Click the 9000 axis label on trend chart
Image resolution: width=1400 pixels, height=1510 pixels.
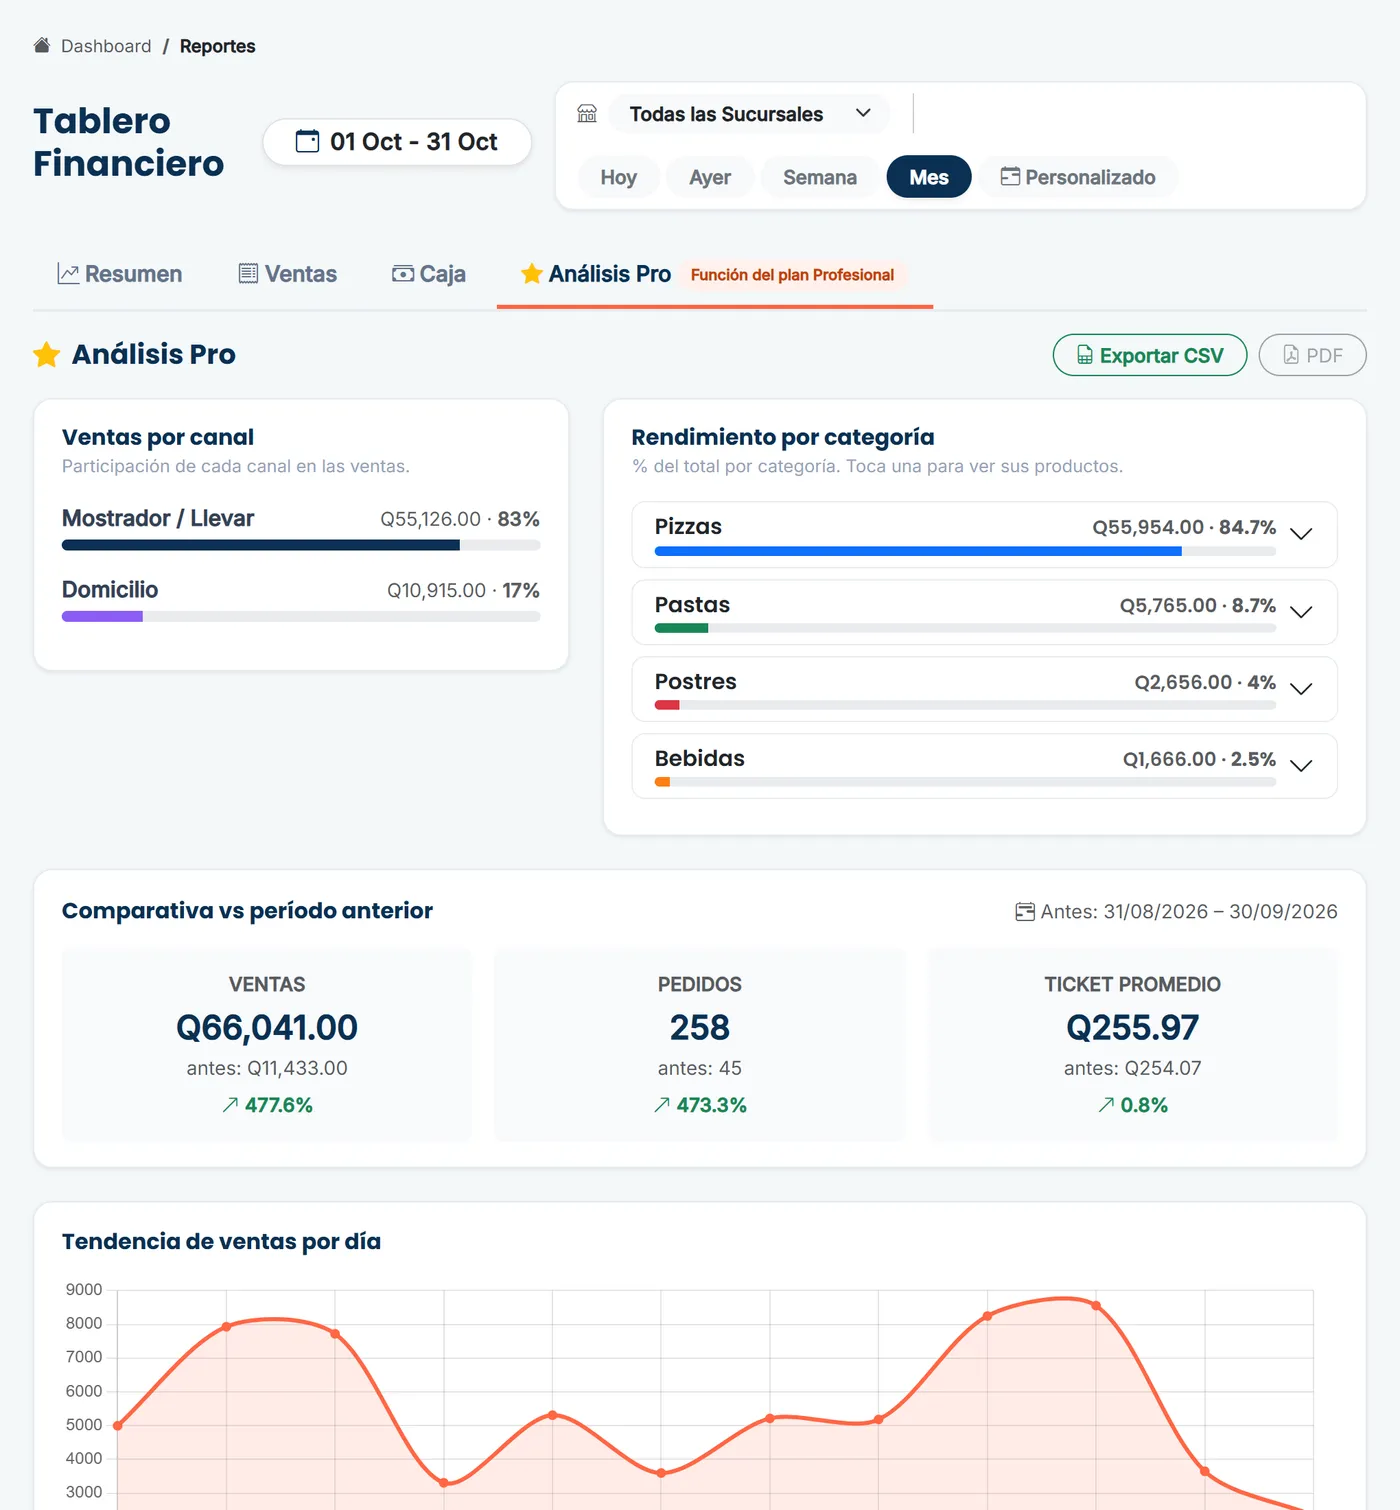point(84,1290)
